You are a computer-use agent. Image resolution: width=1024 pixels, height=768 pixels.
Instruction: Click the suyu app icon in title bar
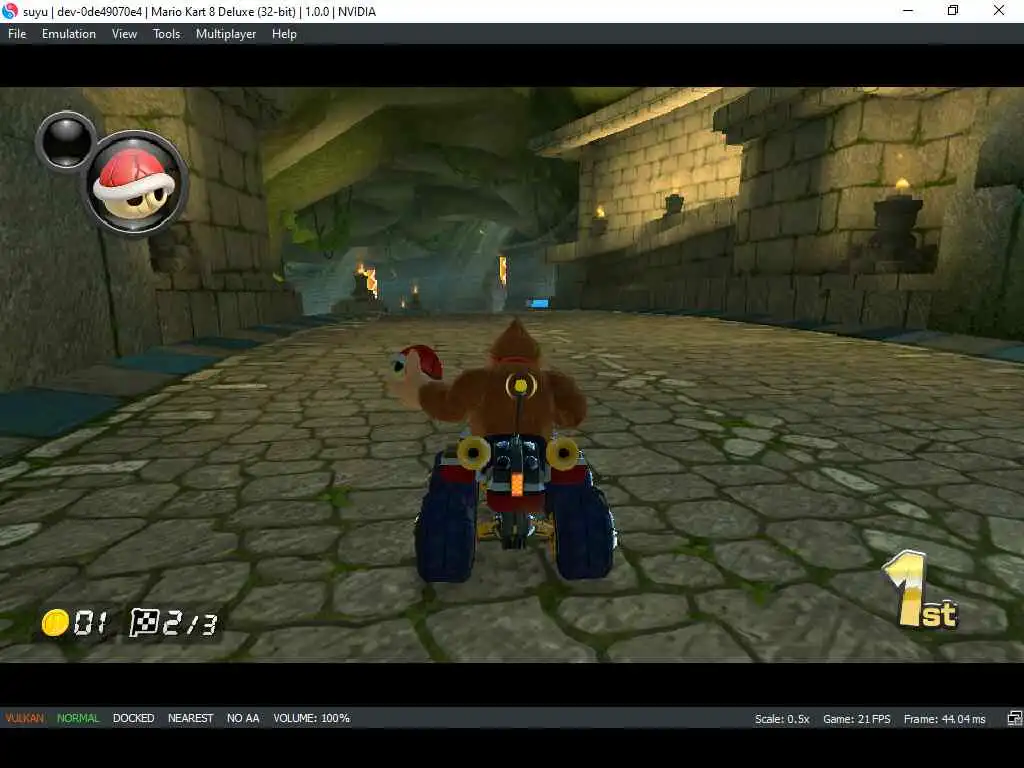[x=10, y=11]
